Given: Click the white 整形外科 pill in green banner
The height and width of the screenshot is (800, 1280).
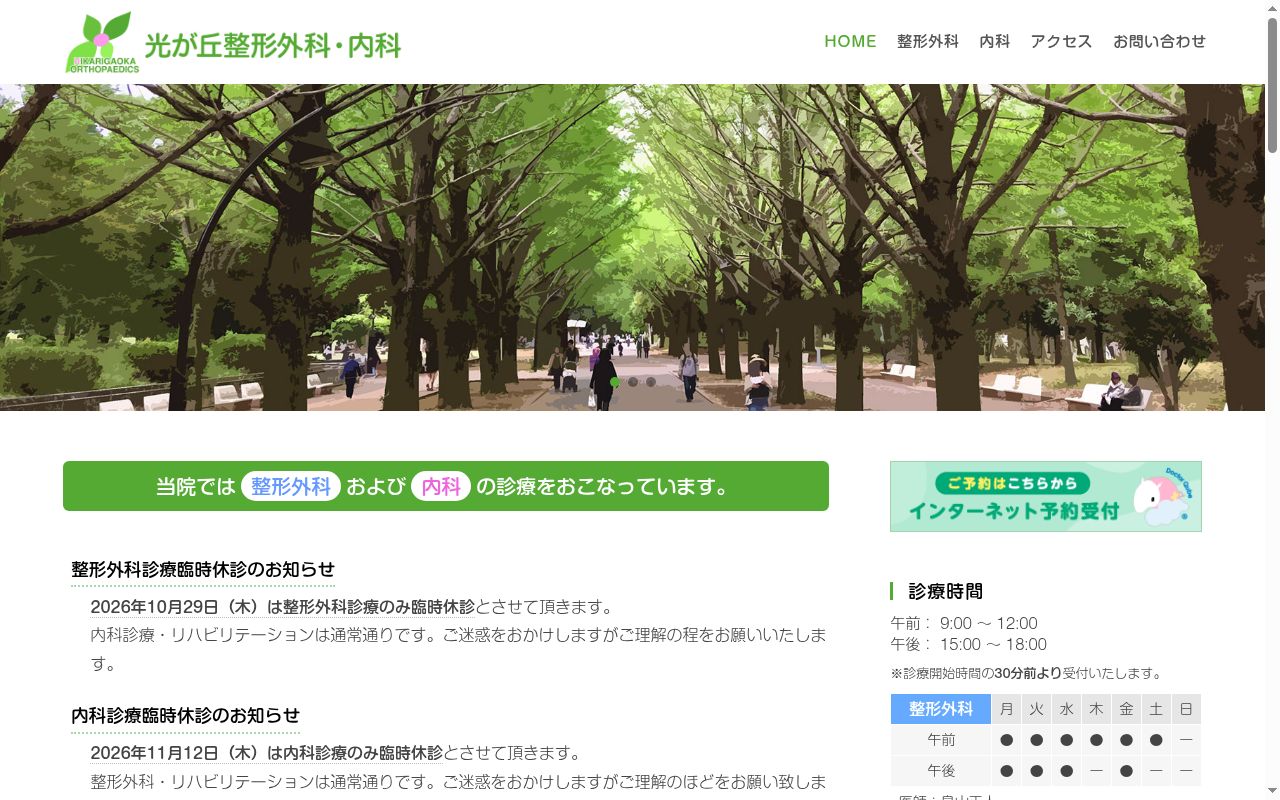Looking at the screenshot, I should click(291, 486).
